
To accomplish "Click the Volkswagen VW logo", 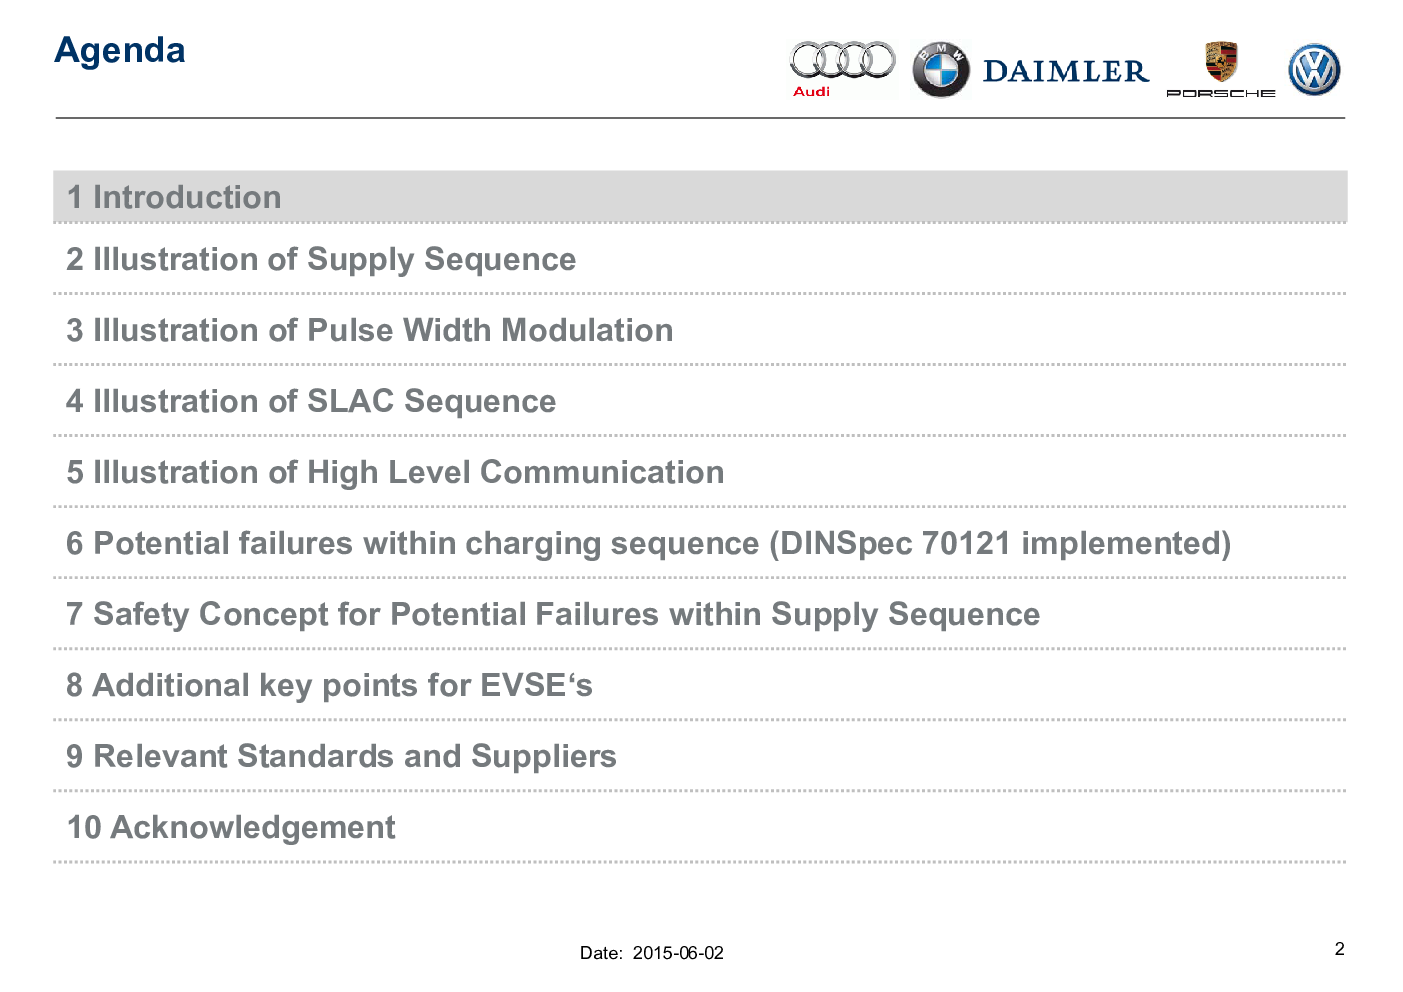I will coord(1314,70).
